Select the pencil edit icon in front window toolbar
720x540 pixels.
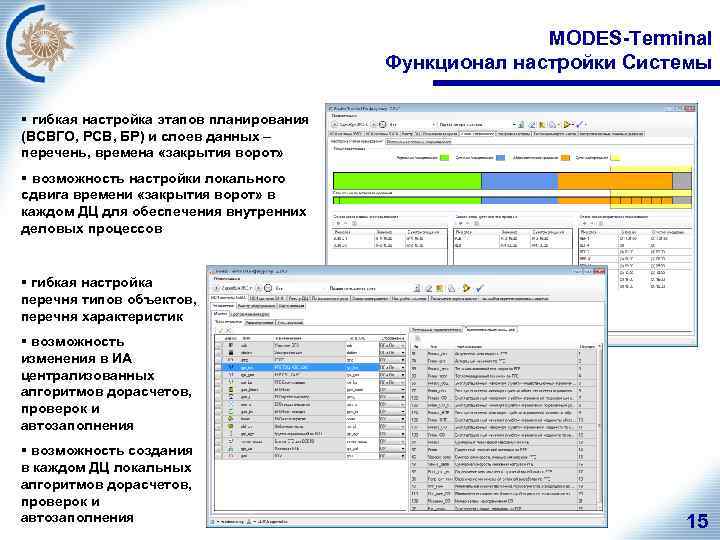pyautogui.click(x=428, y=288)
